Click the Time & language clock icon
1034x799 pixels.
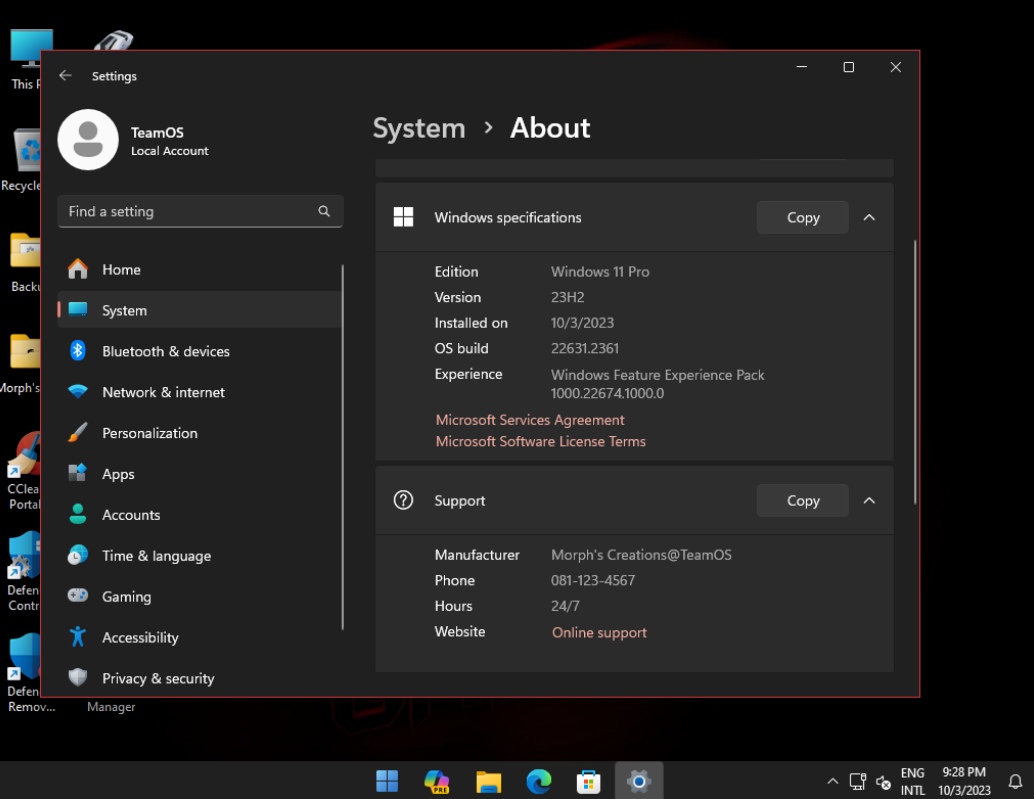(78, 555)
